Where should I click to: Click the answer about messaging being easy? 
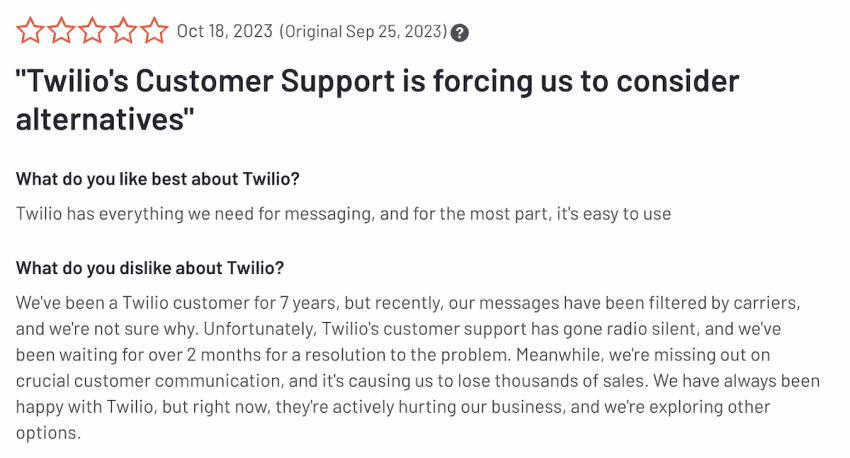[343, 214]
